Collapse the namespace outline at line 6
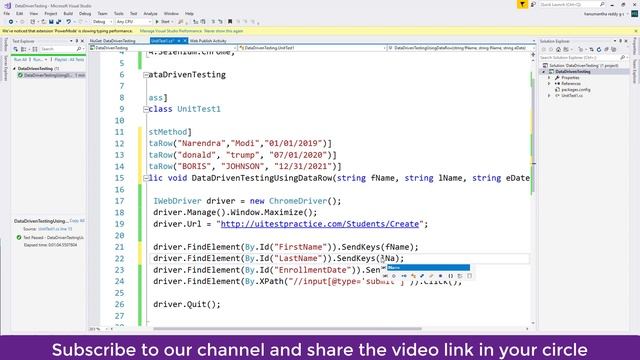This screenshot has width=640, height=360. pos(146,75)
